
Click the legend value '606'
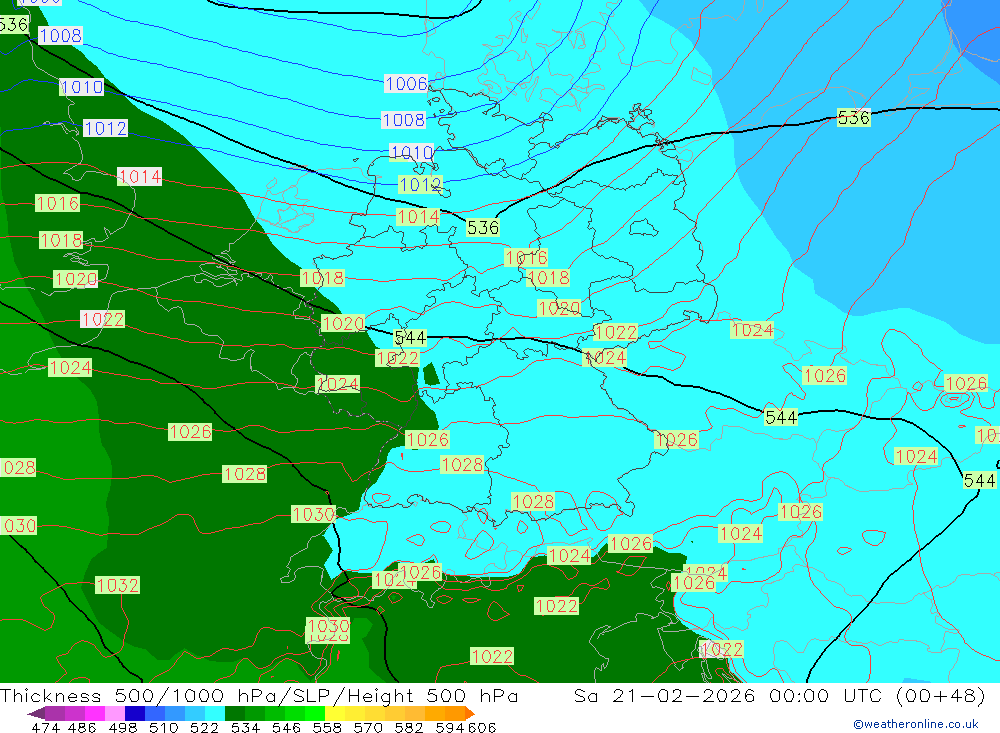pyautogui.click(x=482, y=727)
